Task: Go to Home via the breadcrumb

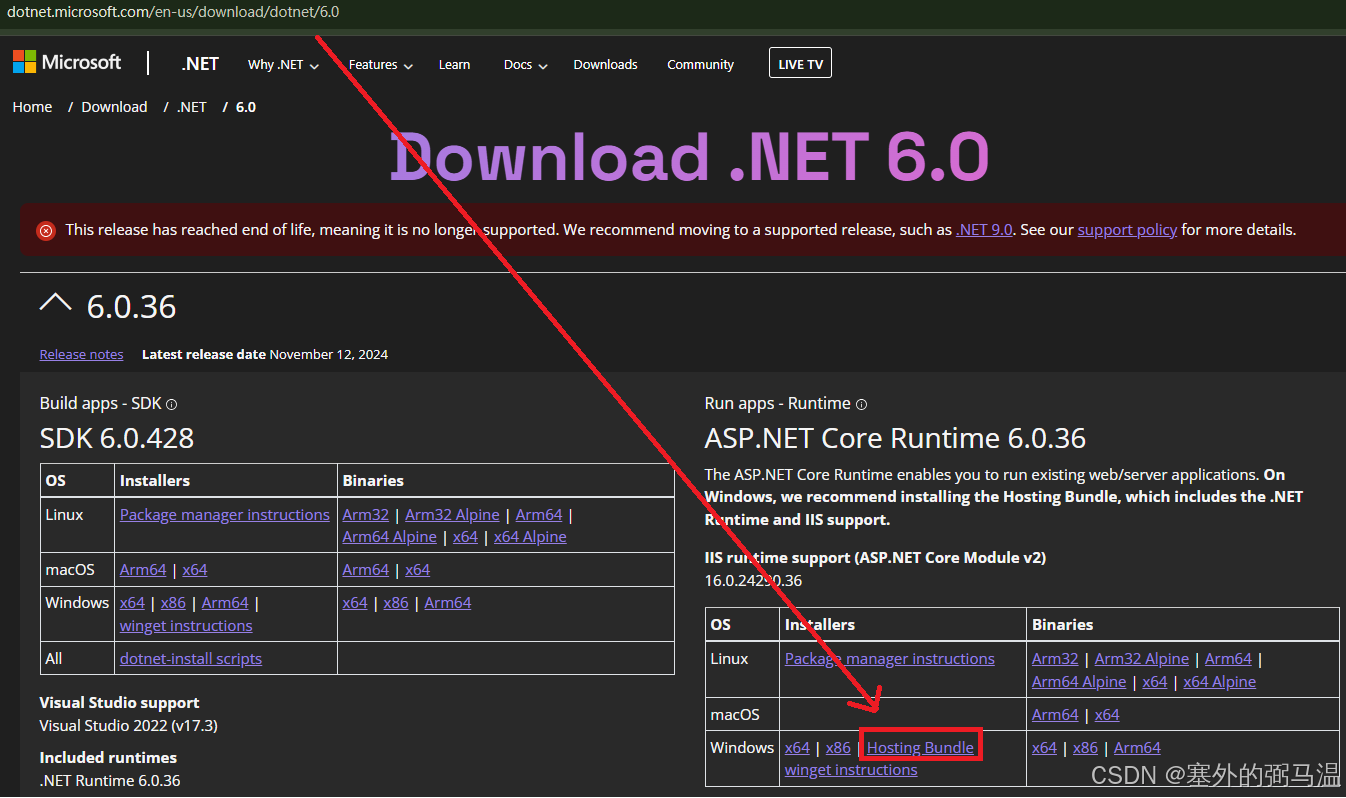Action: coord(32,106)
